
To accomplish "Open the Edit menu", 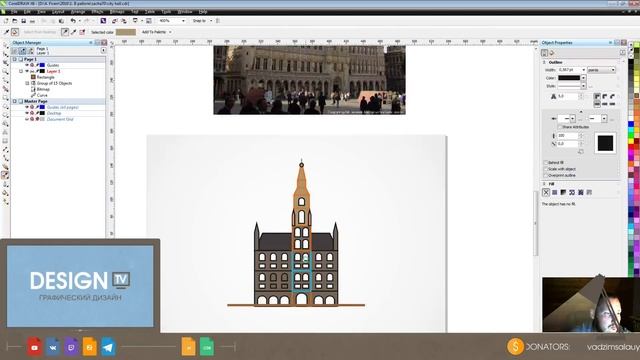I will point(27,12).
